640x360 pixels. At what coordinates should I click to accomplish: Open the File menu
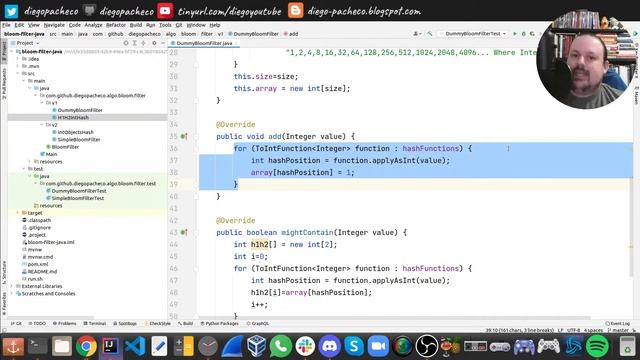6,25
